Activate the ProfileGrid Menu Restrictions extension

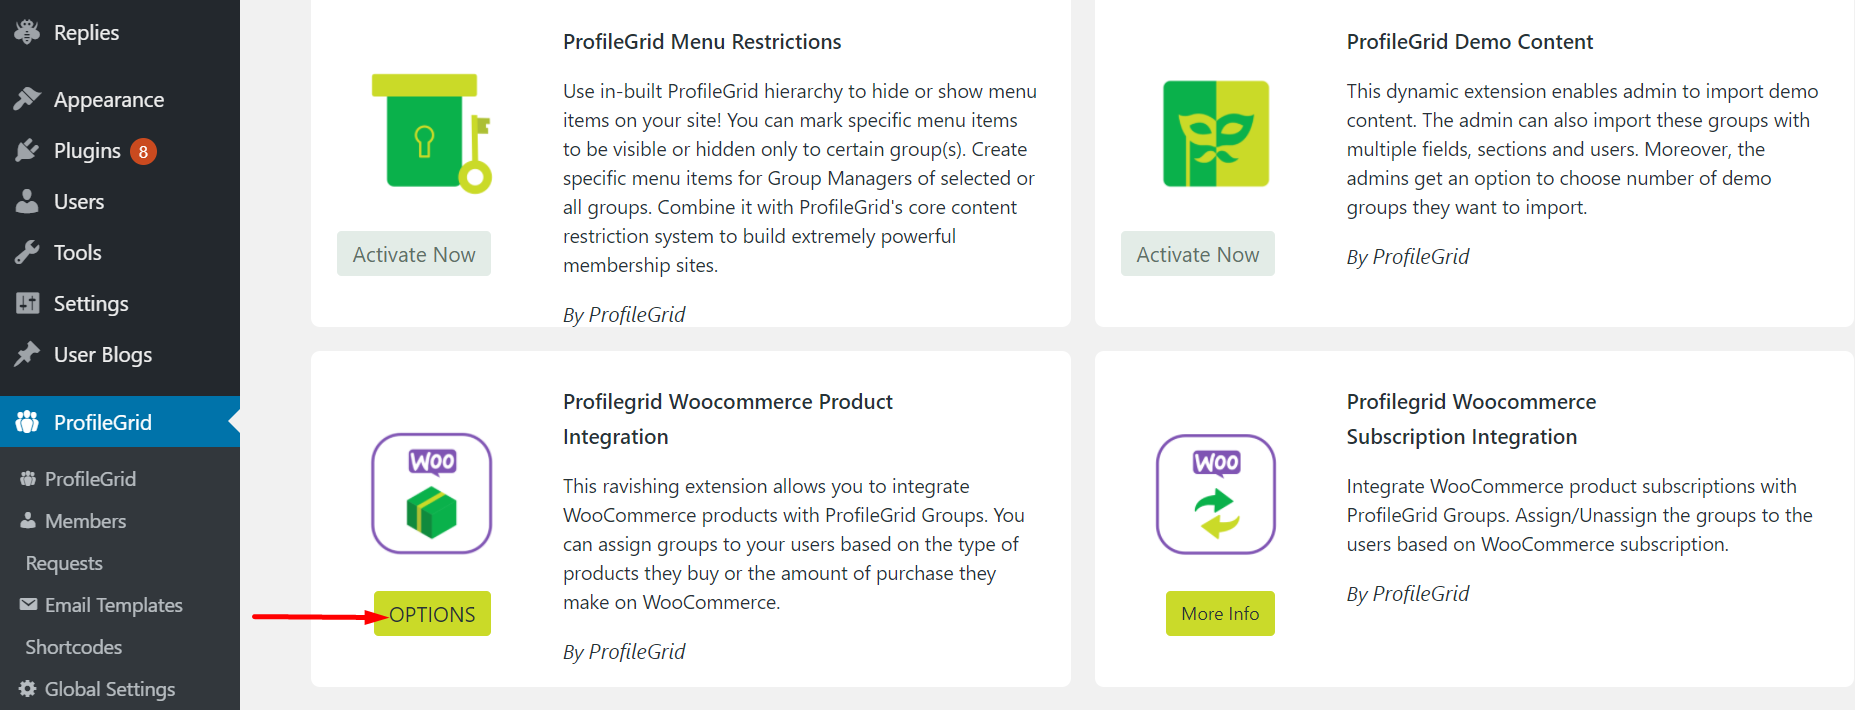click(x=413, y=253)
